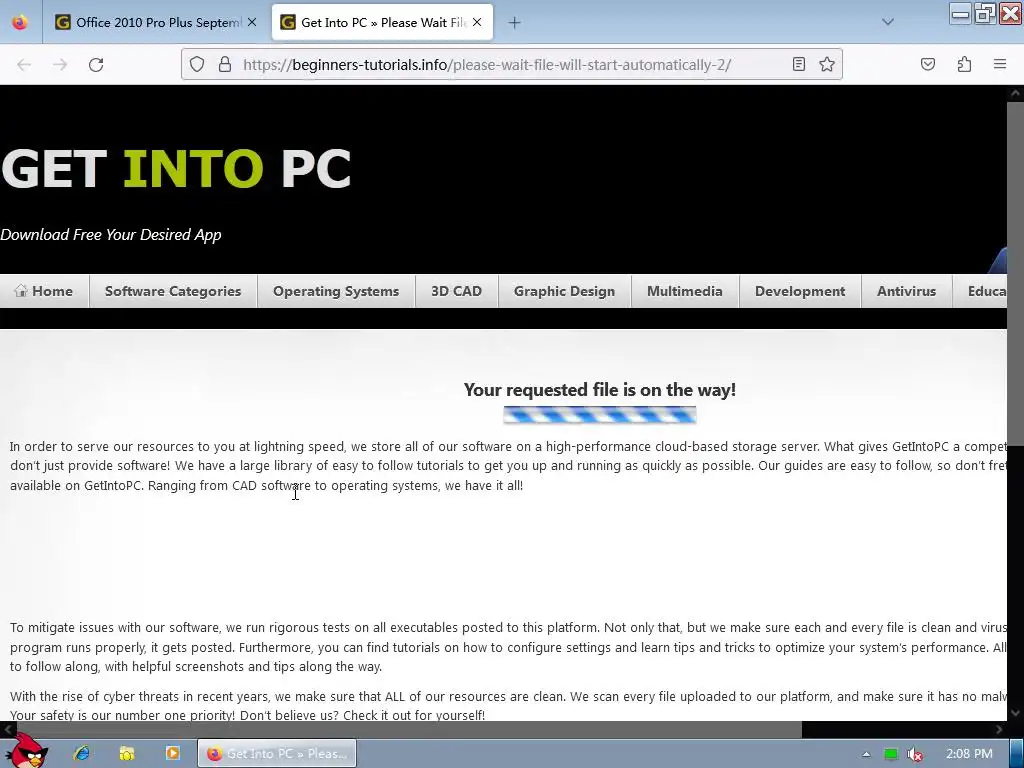Reload the current page
1024x768 pixels.
[x=96, y=65]
